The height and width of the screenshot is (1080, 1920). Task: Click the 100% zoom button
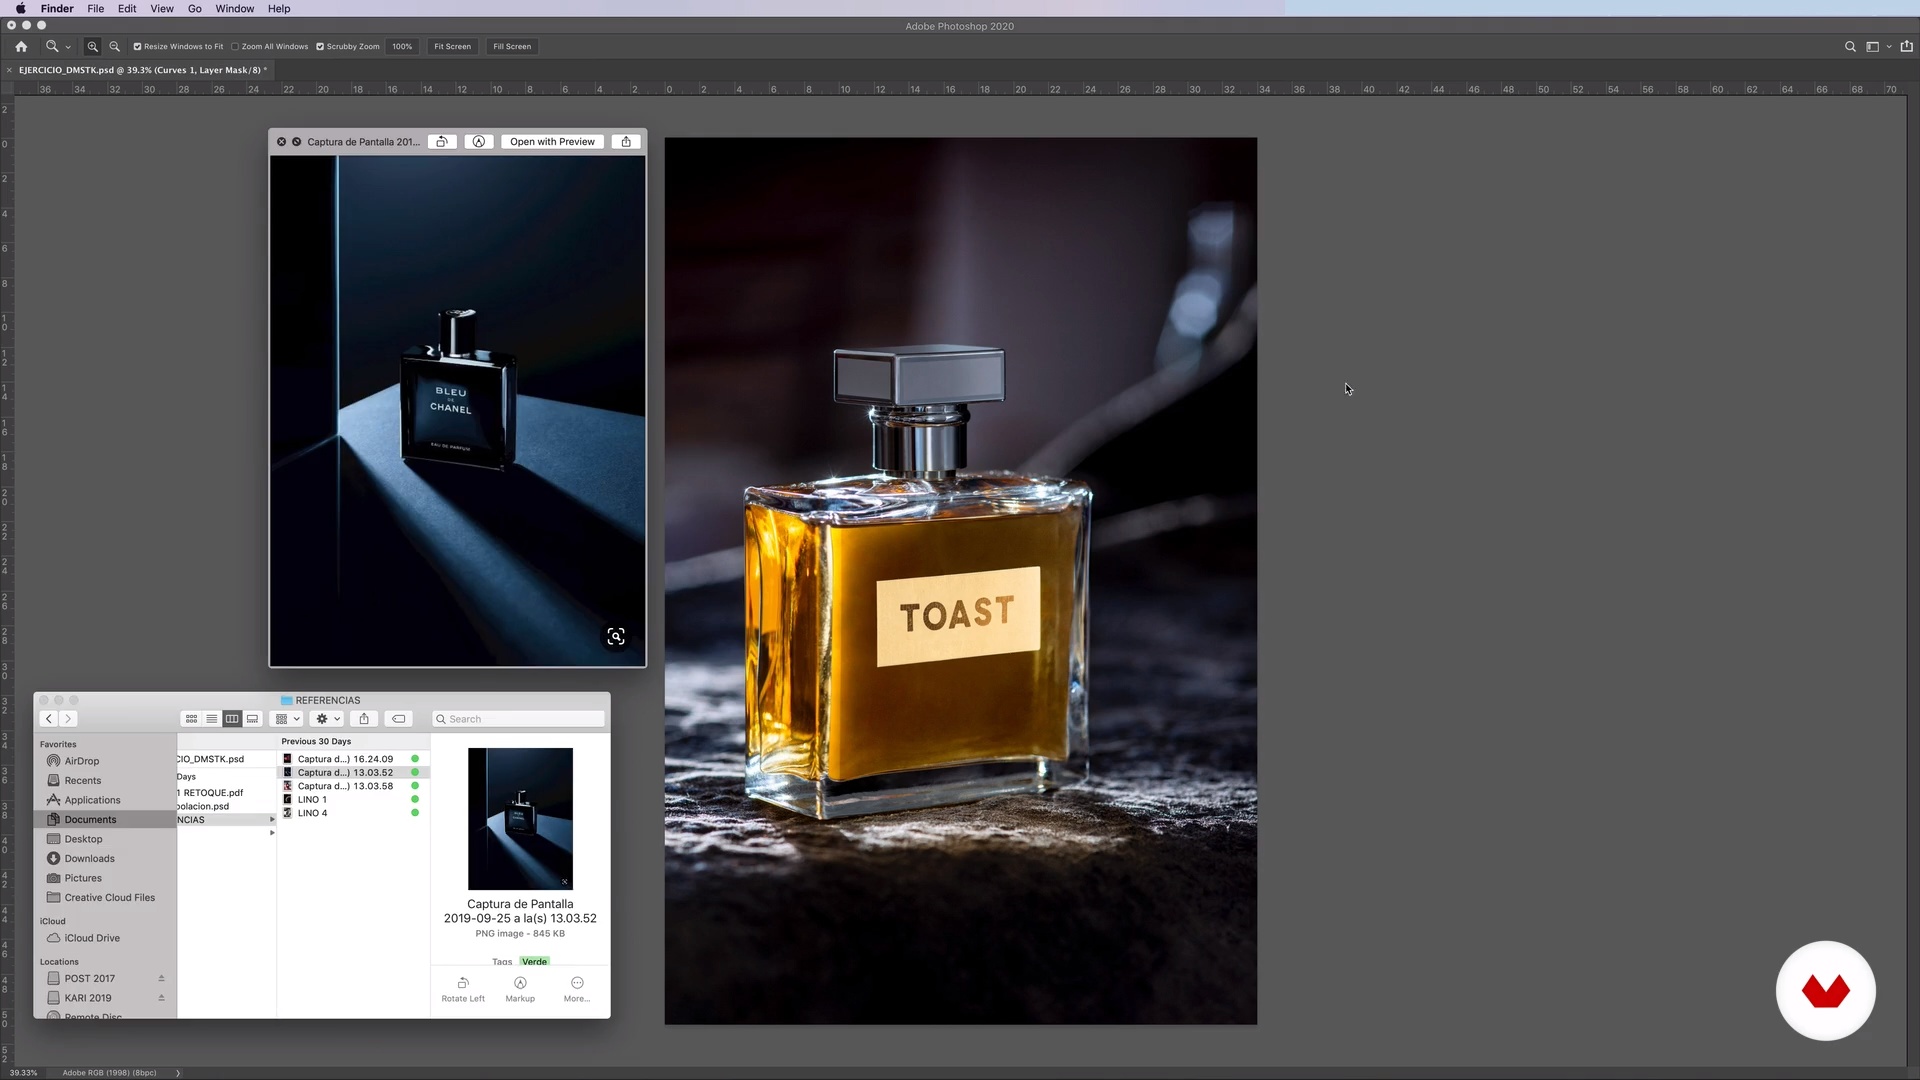402,46
